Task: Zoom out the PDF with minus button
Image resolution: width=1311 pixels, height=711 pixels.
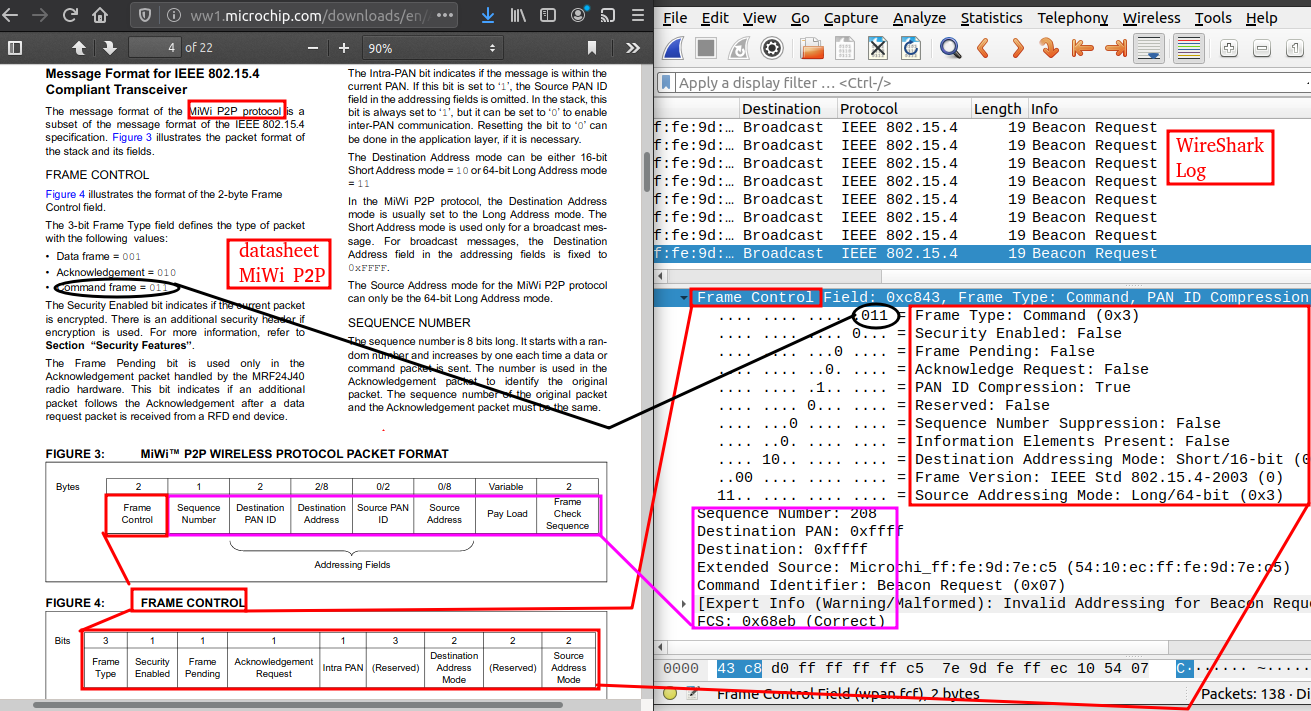Action: coord(313,48)
